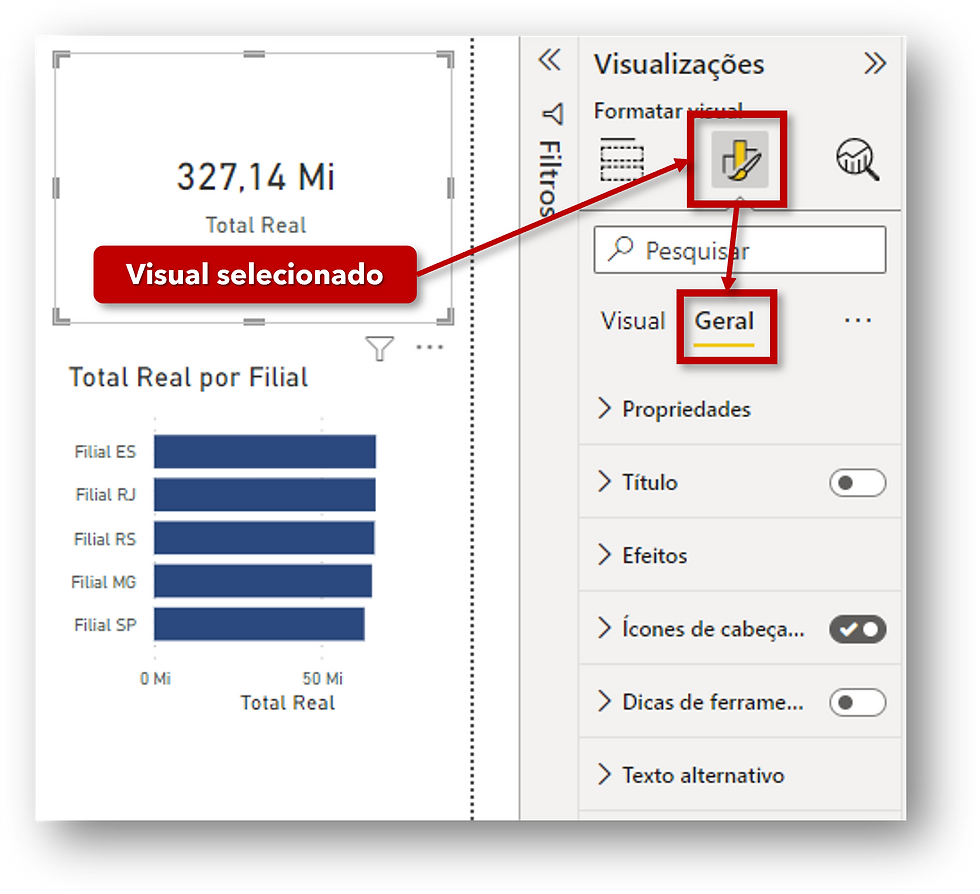Click the Filial RJ axis label

point(106,495)
